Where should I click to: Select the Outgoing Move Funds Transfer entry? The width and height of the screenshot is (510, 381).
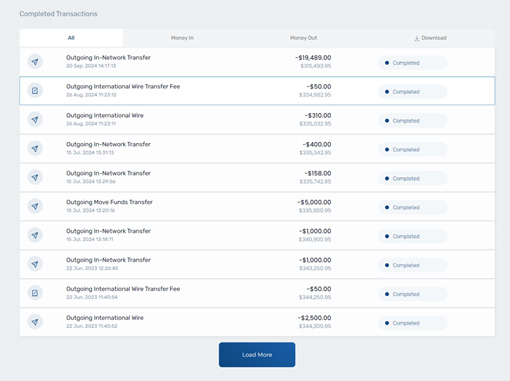point(257,206)
